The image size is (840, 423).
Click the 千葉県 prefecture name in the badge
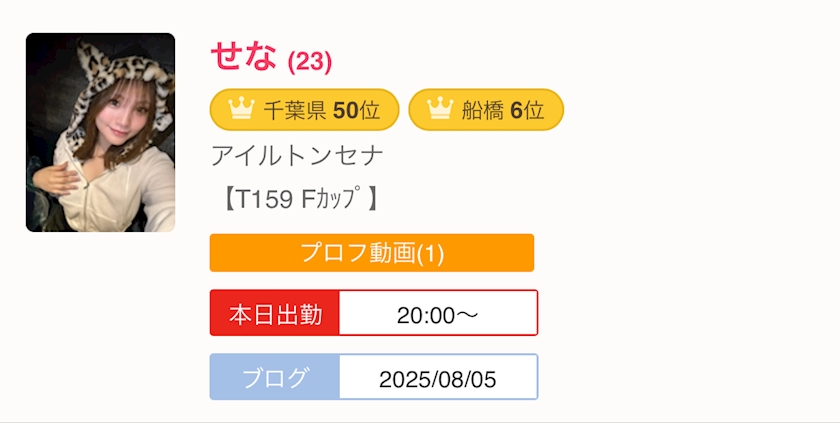pos(295,110)
